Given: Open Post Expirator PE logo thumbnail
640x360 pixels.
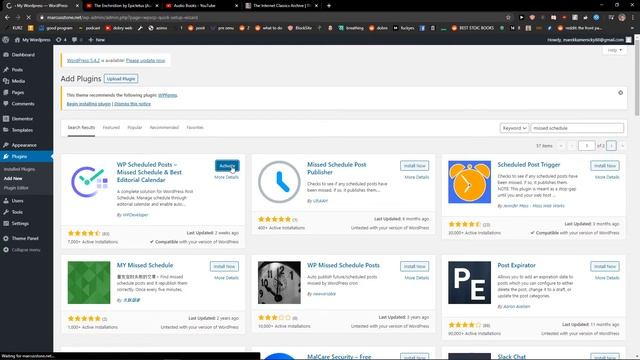Looking at the screenshot, I should point(469,282).
